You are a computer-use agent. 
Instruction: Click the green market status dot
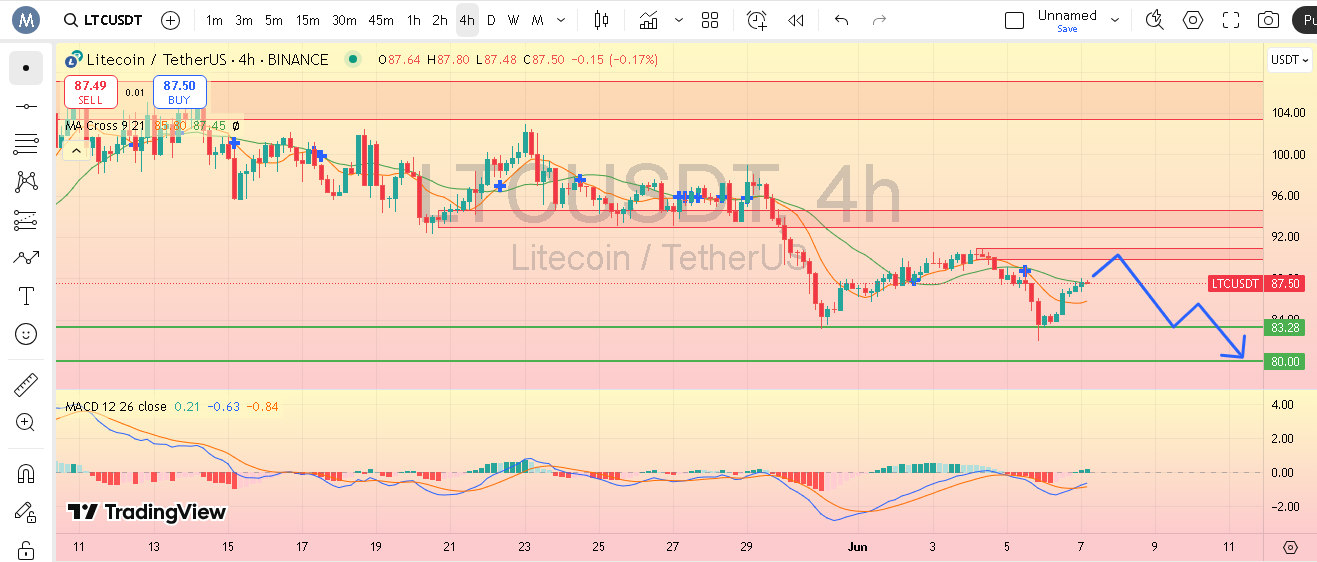tap(352, 60)
